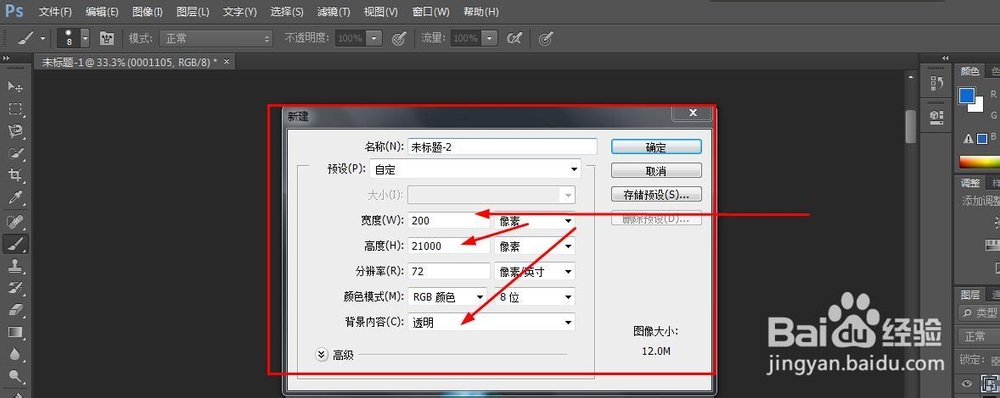Screen dimensions: 1000x398
Task: Open the 模式 blend mode dropdown
Action: (216, 38)
